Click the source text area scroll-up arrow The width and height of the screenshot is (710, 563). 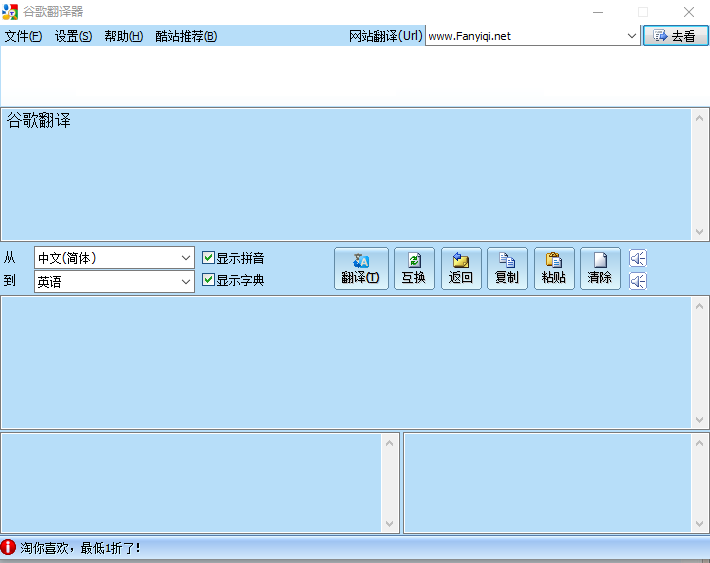pos(700,118)
